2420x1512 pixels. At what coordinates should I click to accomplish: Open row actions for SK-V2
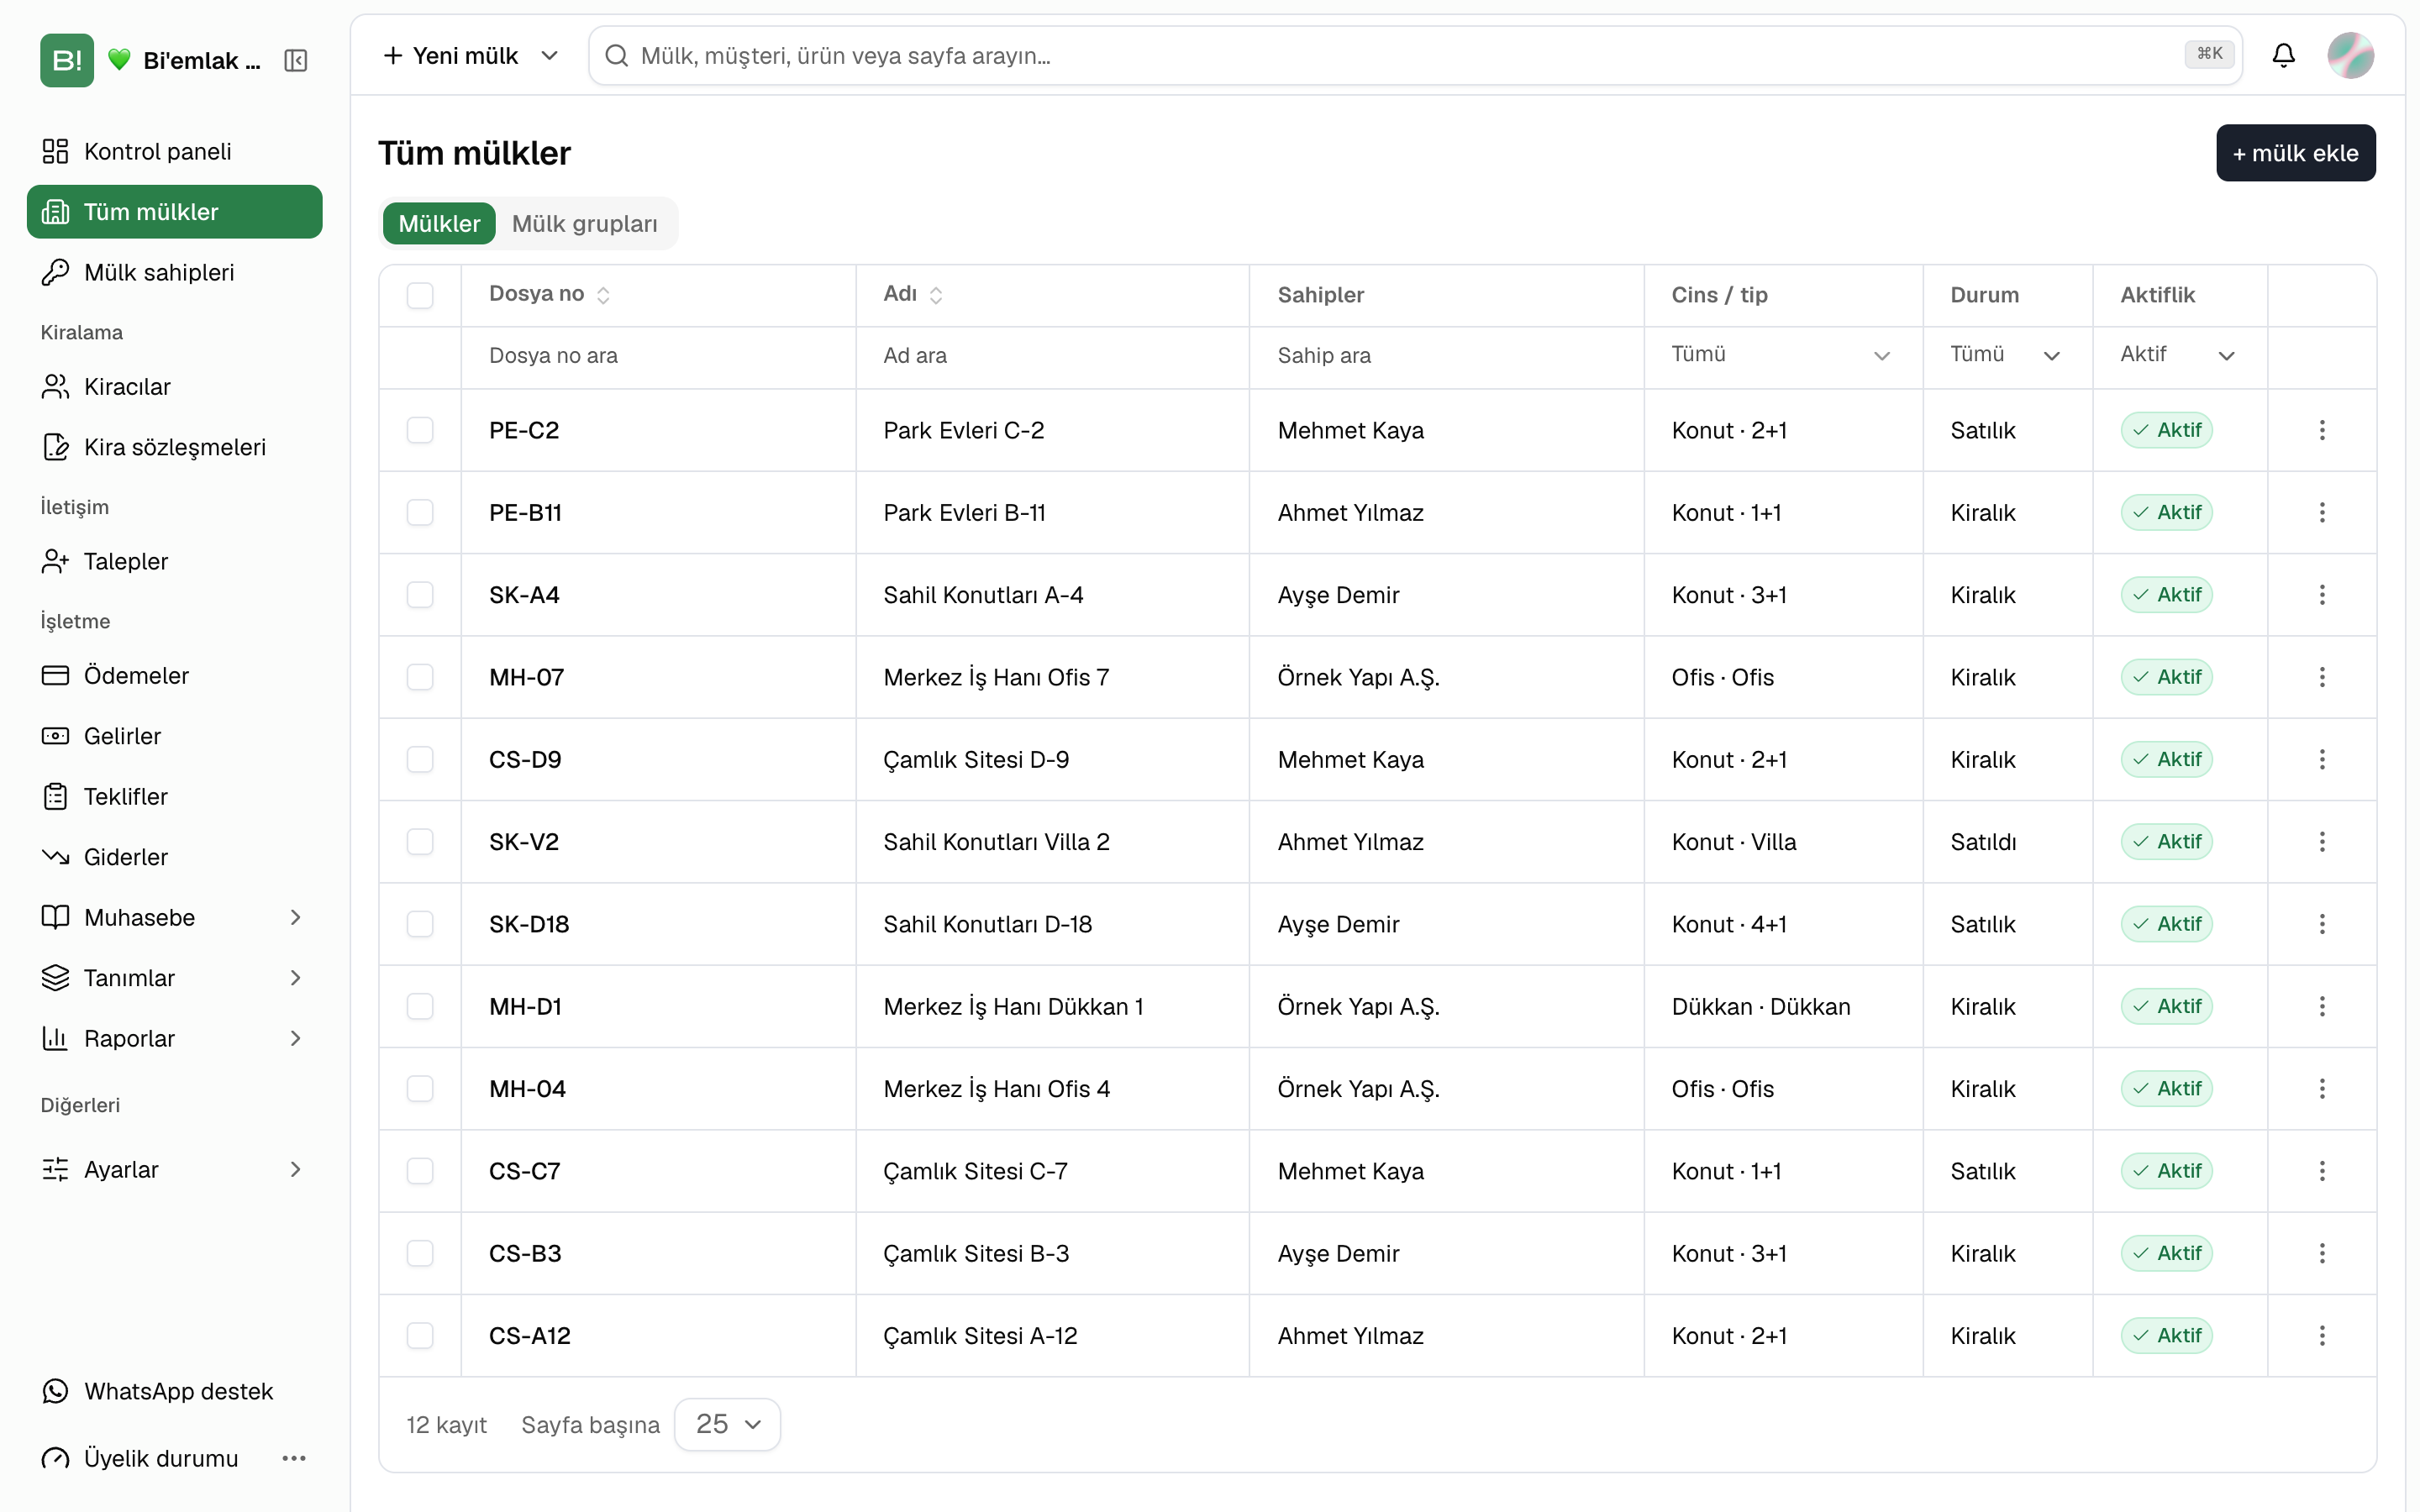[2322, 842]
